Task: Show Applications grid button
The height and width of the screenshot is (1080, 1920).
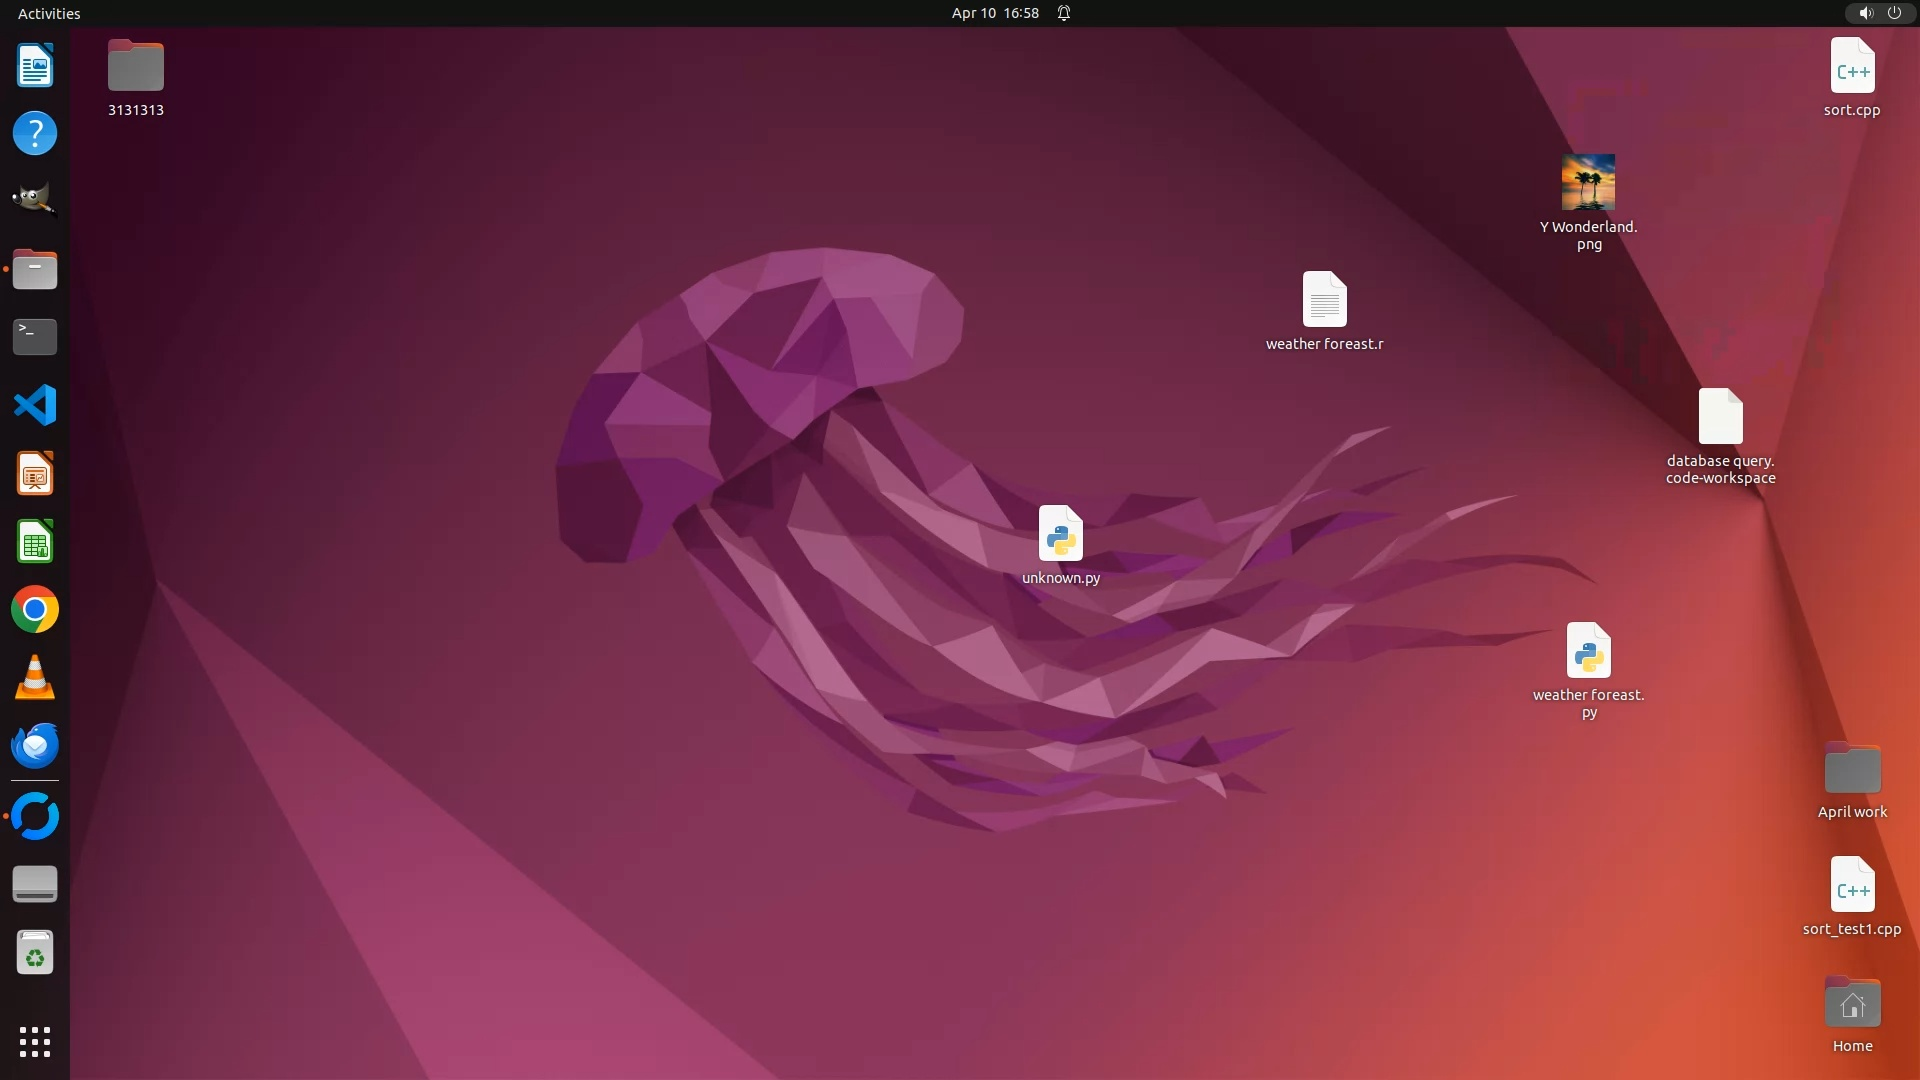Action: point(35,1041)
